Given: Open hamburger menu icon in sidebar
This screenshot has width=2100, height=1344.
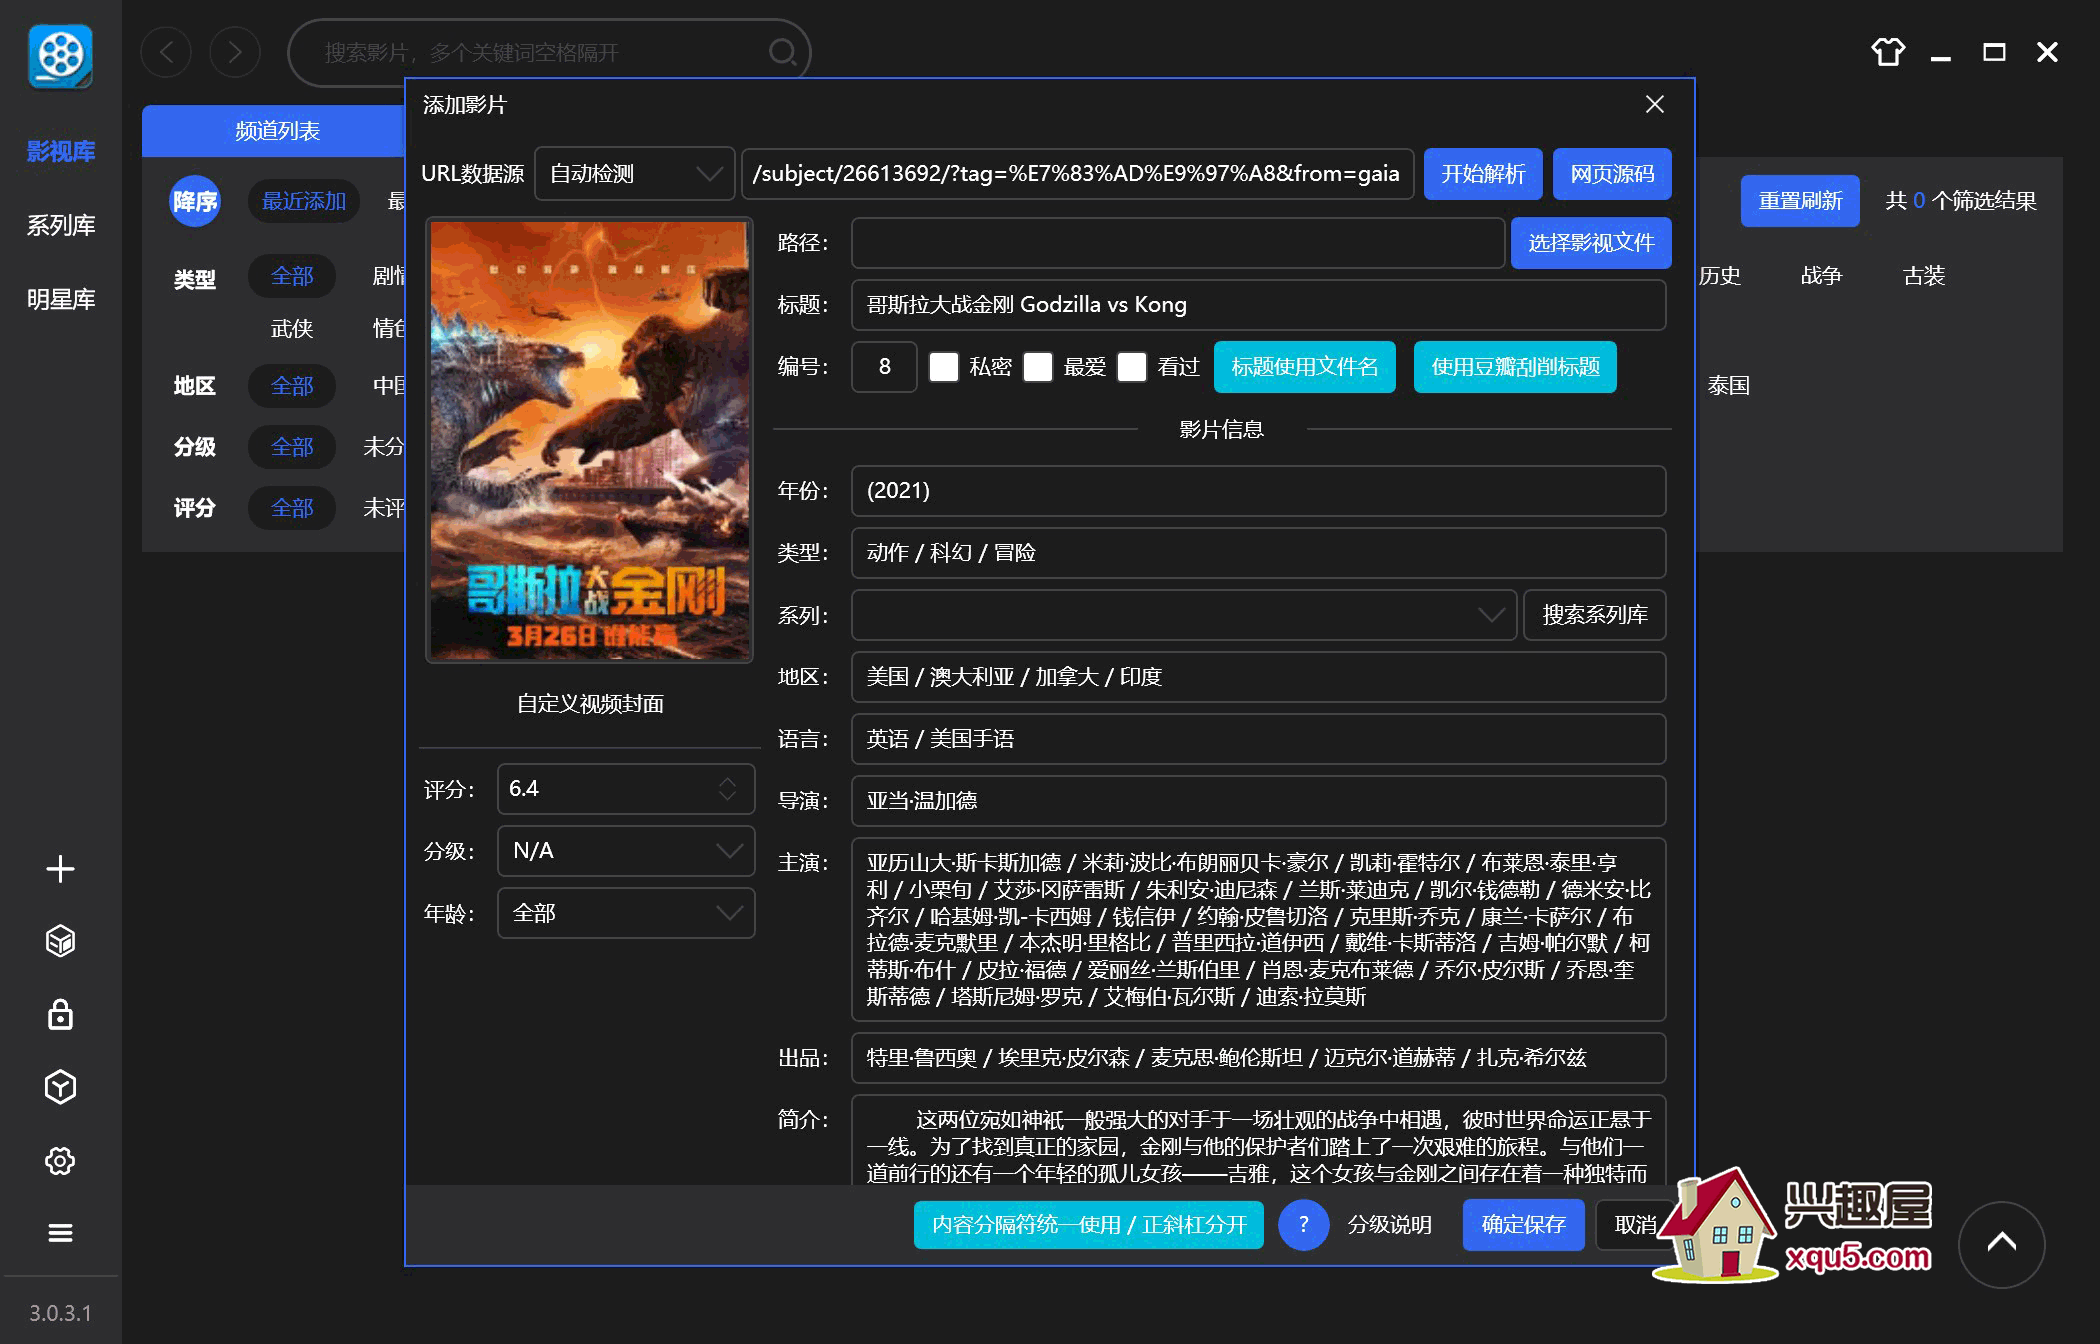Looking at the screenshot, I should [60, 1233].
